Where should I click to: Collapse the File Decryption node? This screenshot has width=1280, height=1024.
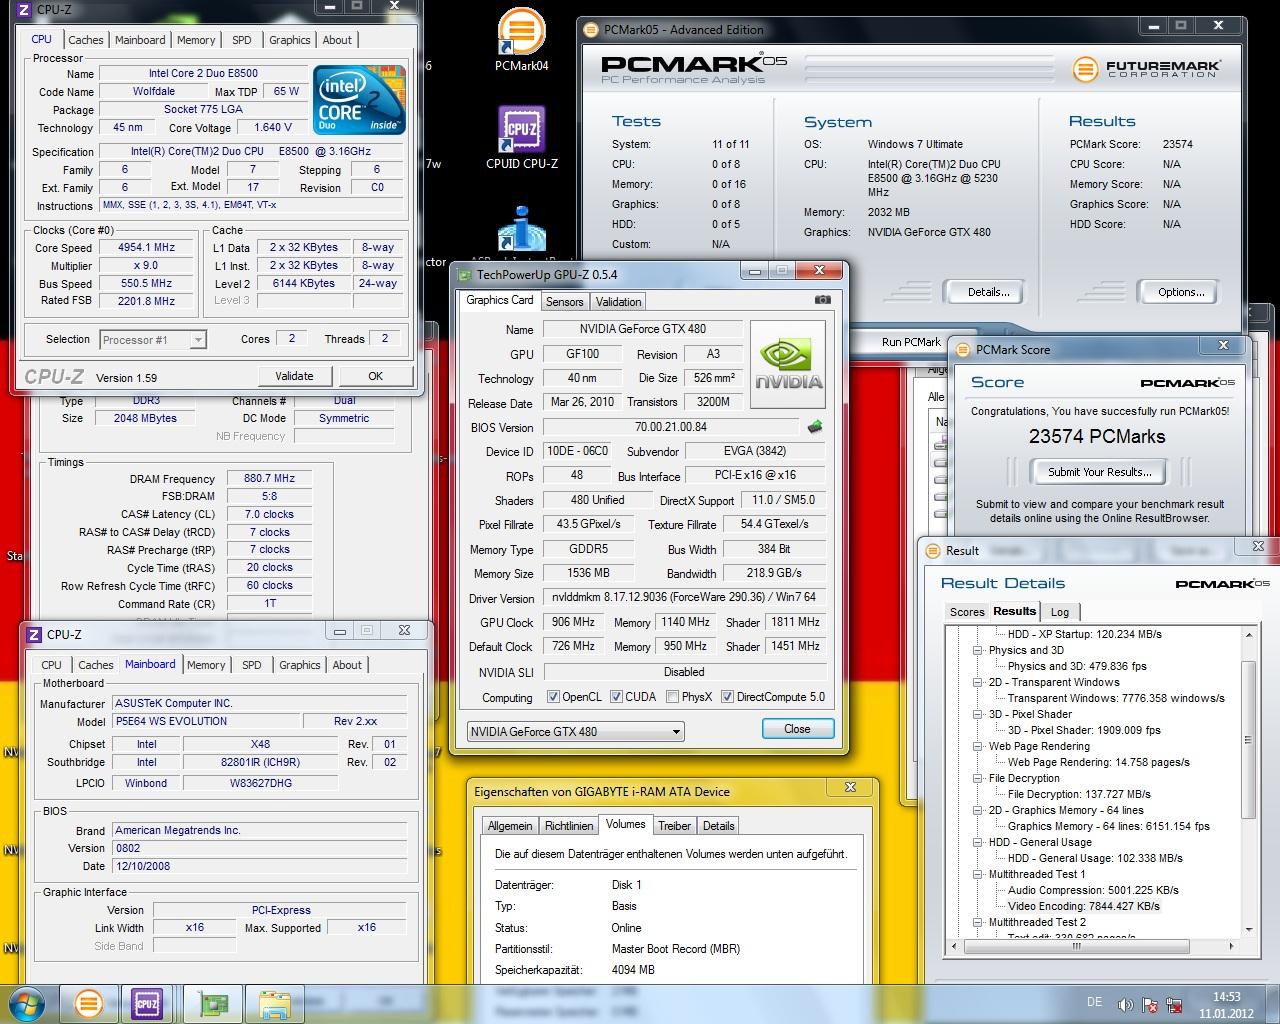coord(978,778)
